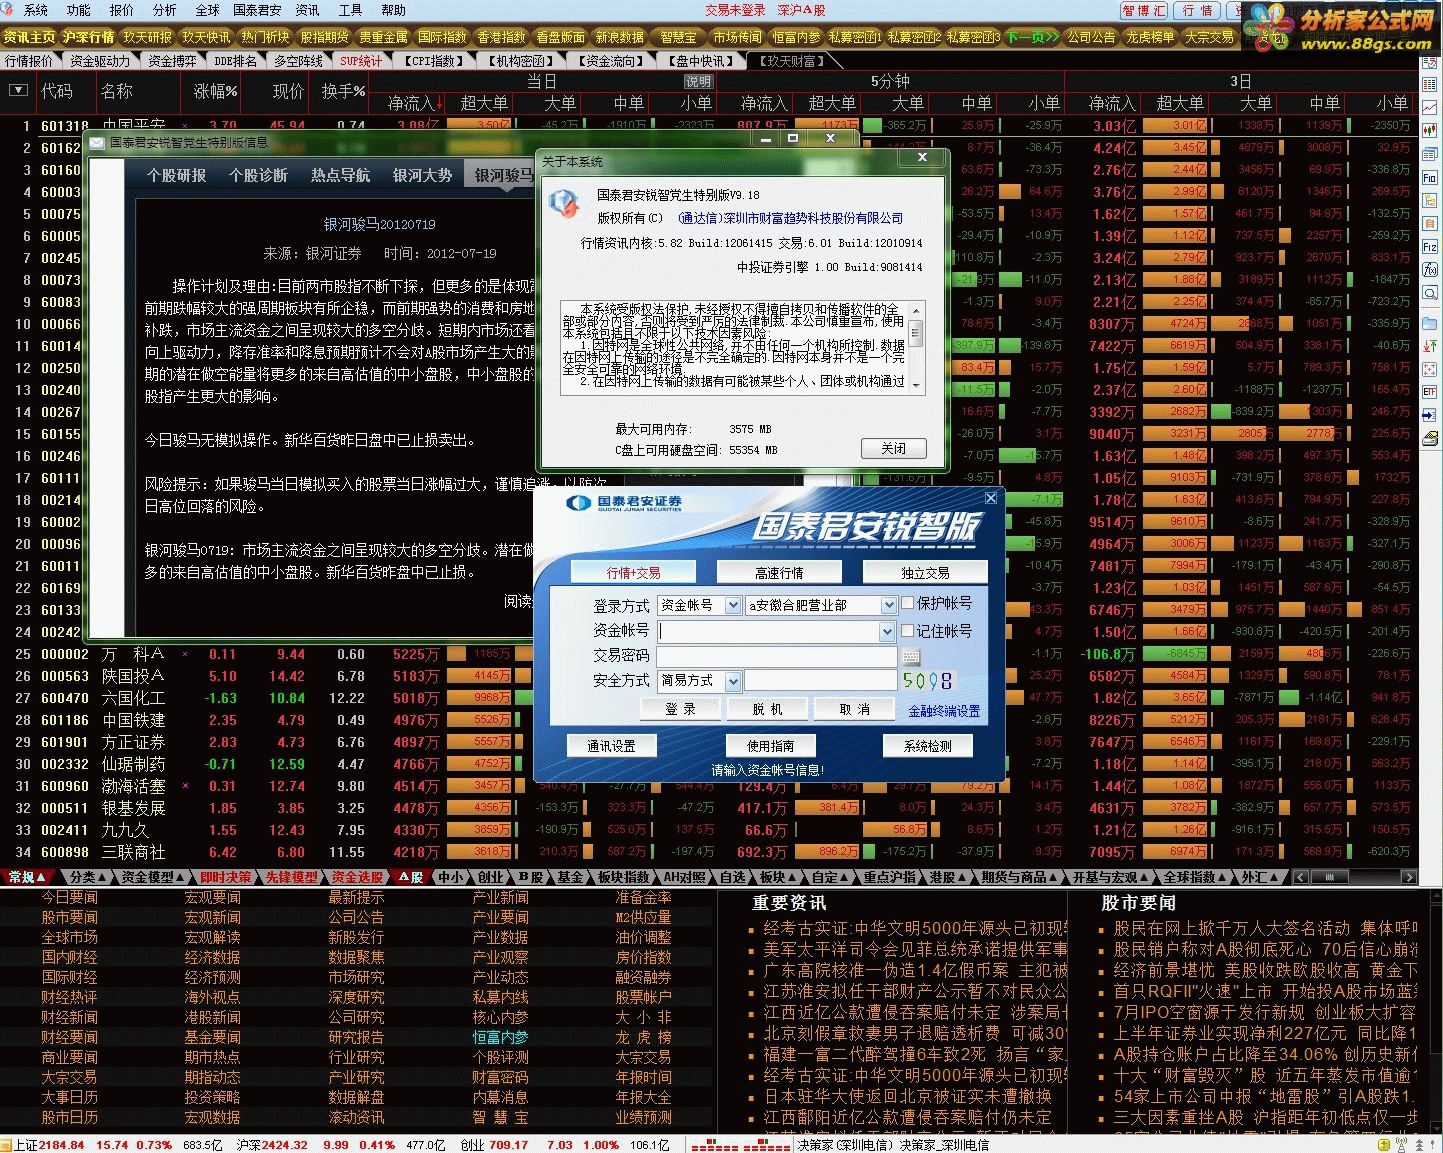Open the 分析 menu
The image size is (1443, 1153).
pyautogui.click(x=164, y=10)
